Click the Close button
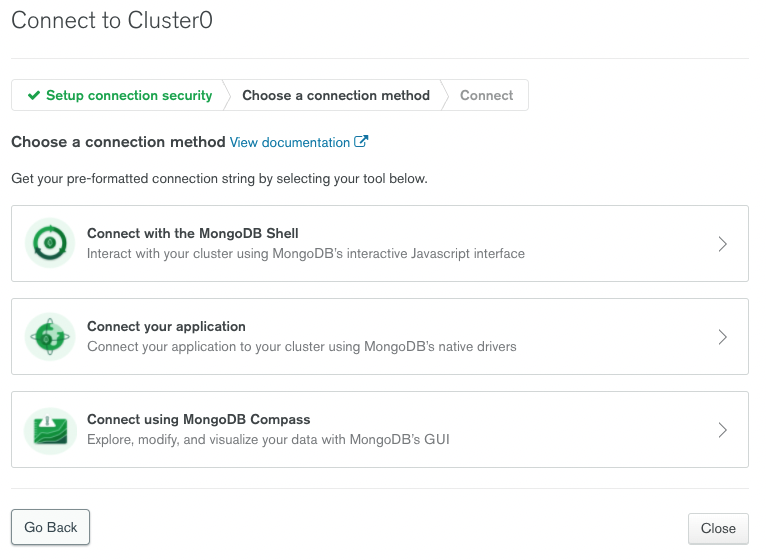The height and width of the screenshot is (560, 766). click(x=718, y=528)
